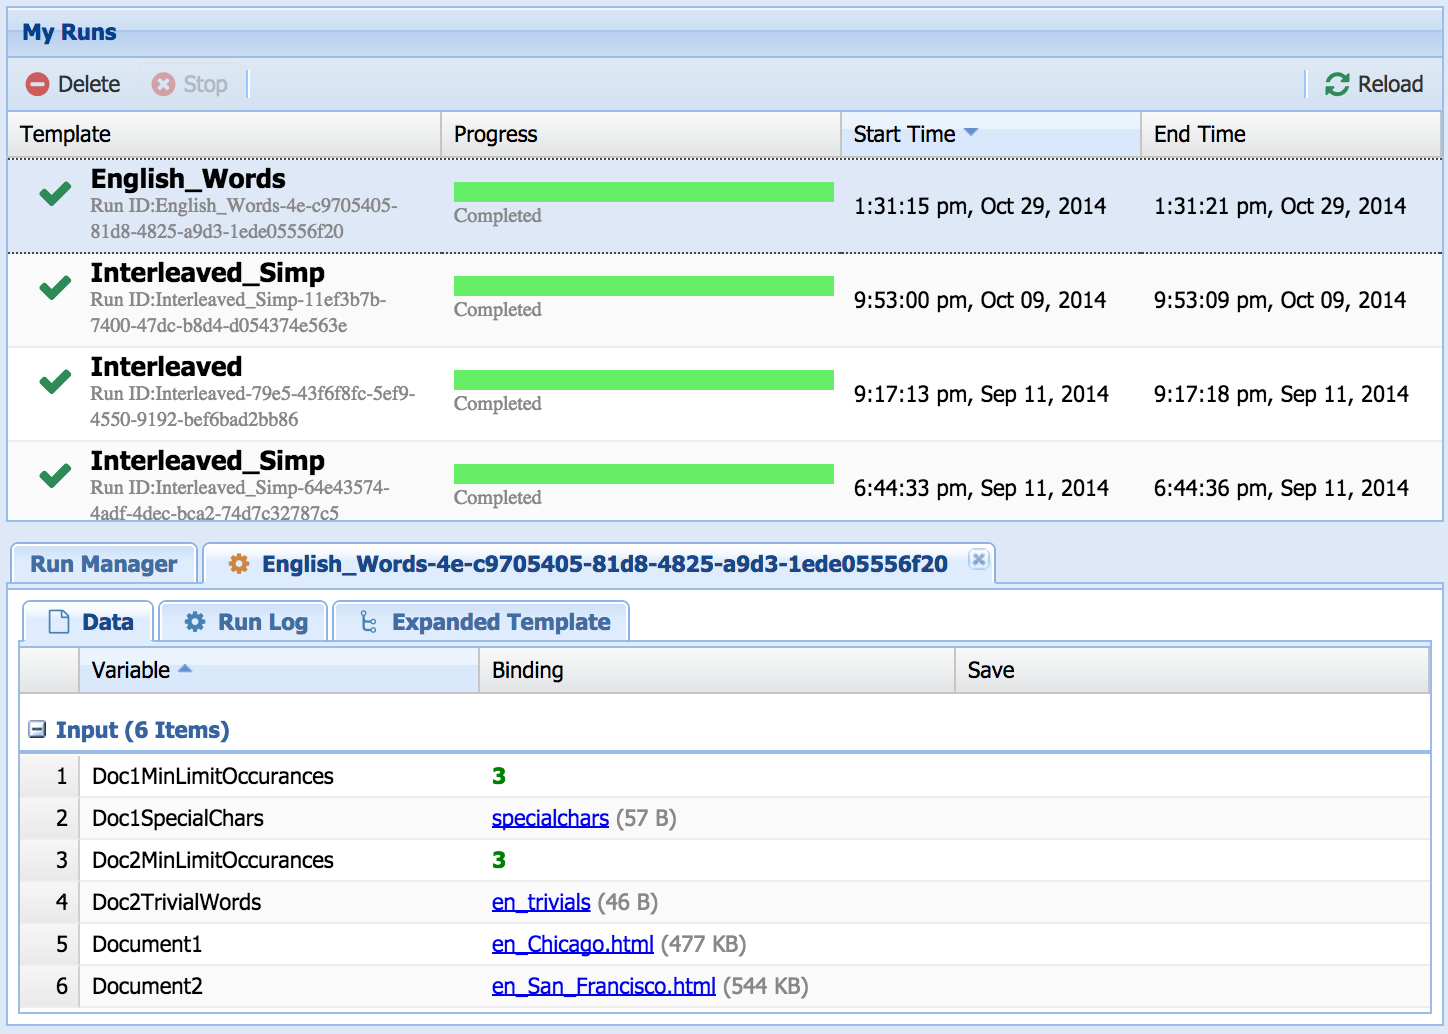1448x1034 pixels.
Task: Open the specialchars file link
Action: (550, 818)
